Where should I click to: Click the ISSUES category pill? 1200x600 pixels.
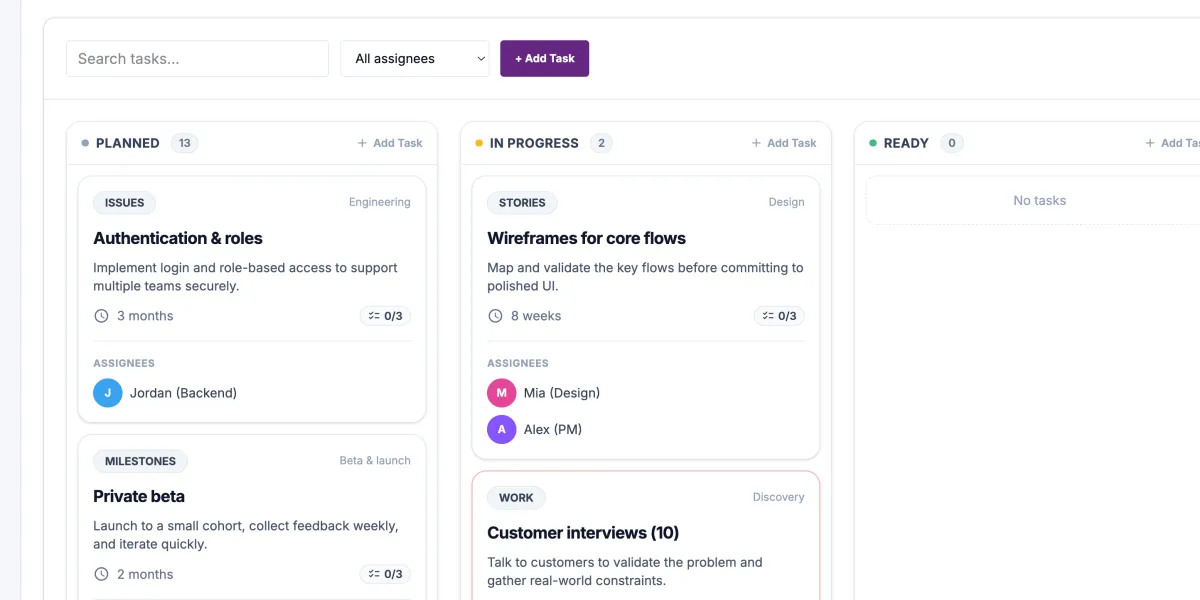(x=124, y=202)
